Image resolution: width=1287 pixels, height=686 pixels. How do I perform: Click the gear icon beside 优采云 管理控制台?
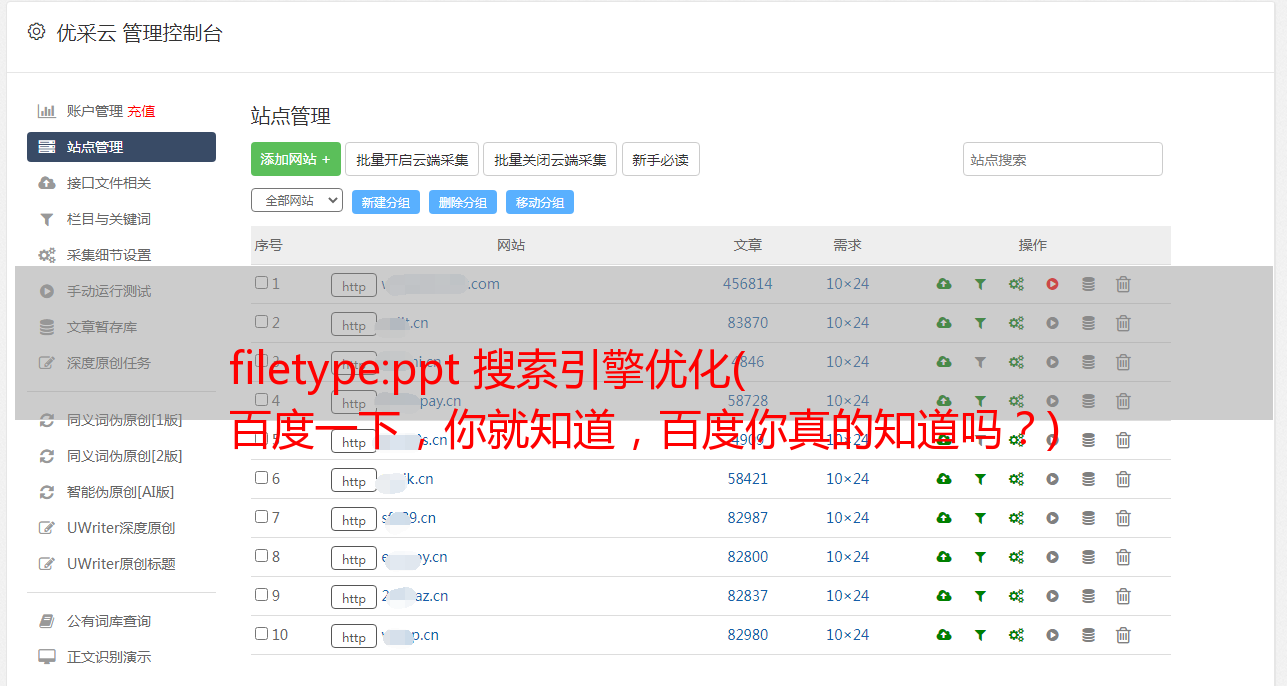[x=37, y=32]
